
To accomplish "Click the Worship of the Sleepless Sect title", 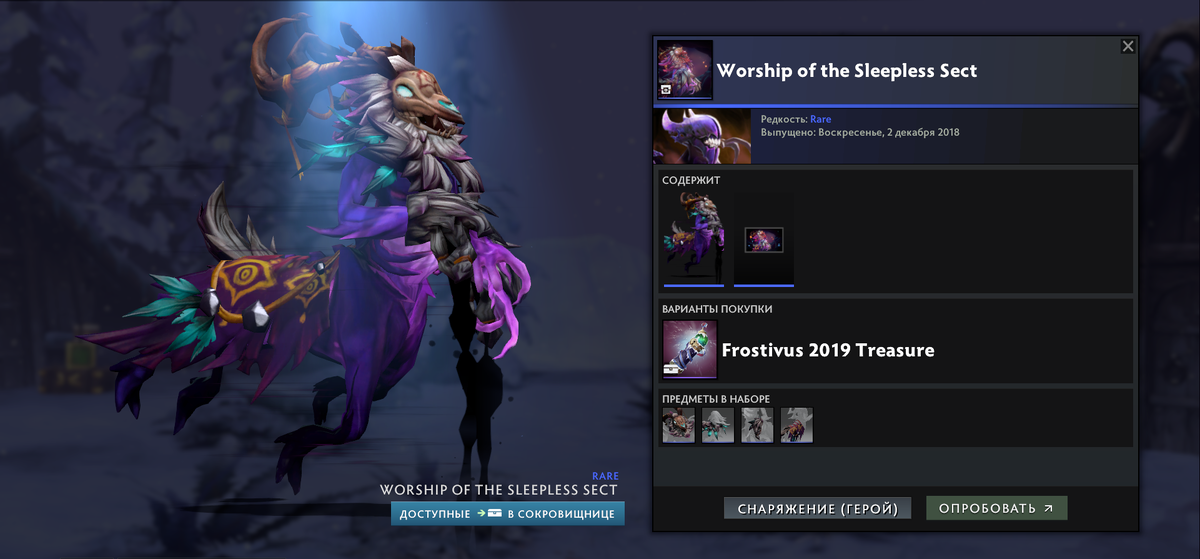I will click(x=846, y=71).
